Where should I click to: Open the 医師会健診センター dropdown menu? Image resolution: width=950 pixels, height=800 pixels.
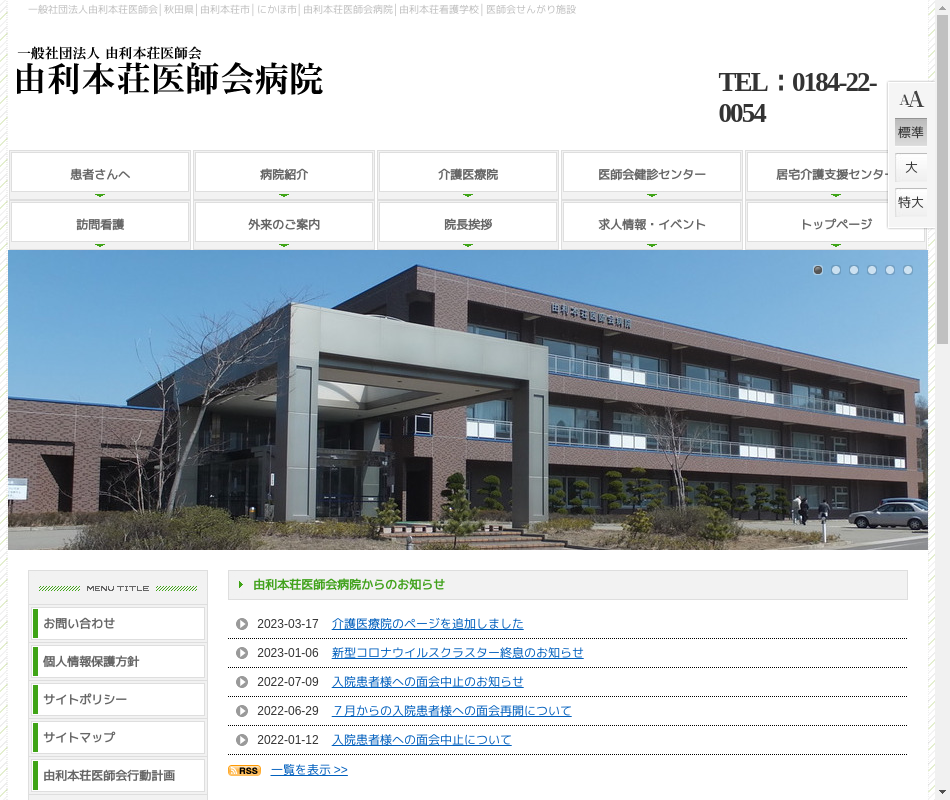(652, 174)
